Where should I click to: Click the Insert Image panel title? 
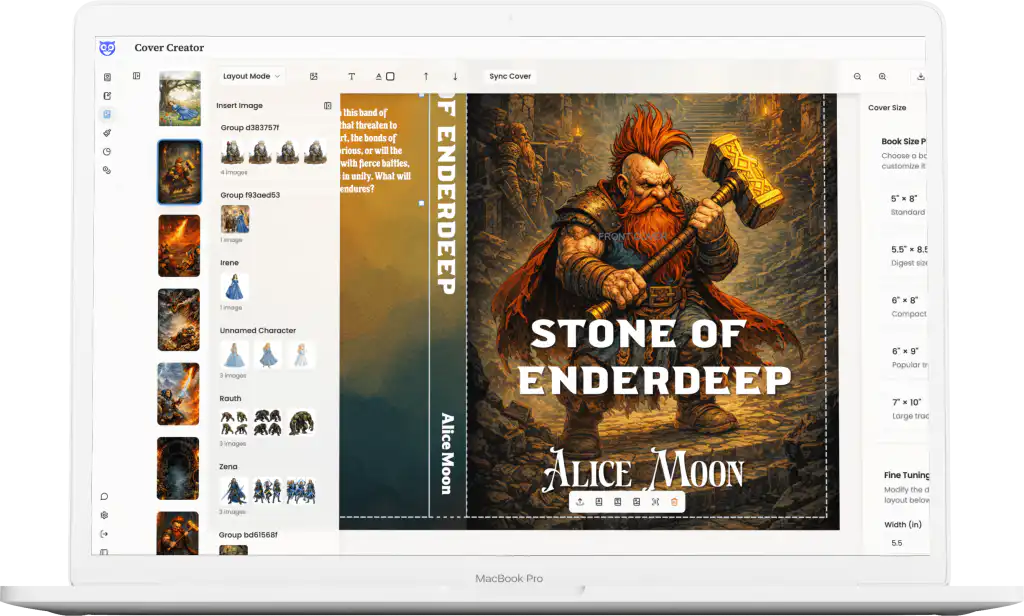tap(240, 105)
